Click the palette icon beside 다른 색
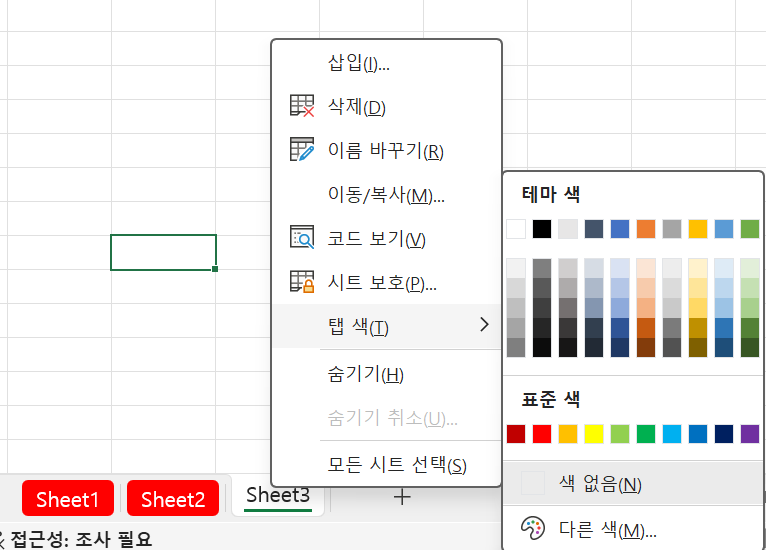 [532, 528]
